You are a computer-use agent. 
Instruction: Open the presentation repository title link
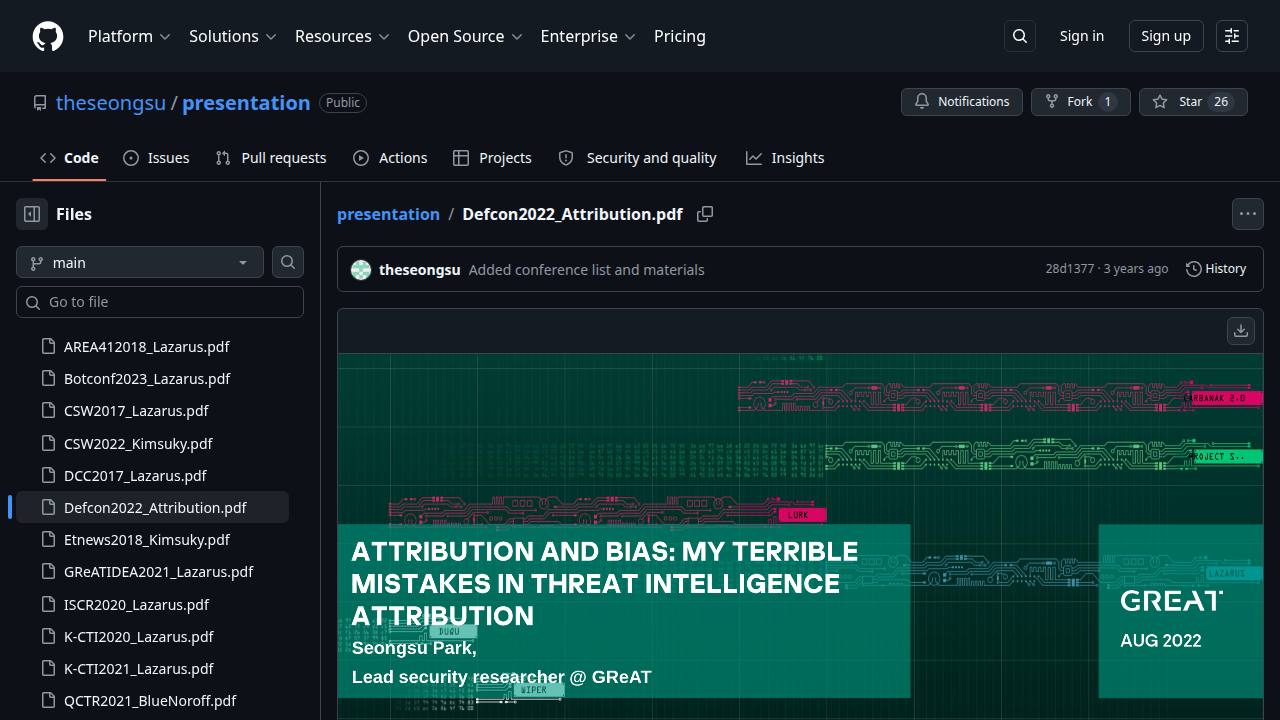click(x=246, y=103)
